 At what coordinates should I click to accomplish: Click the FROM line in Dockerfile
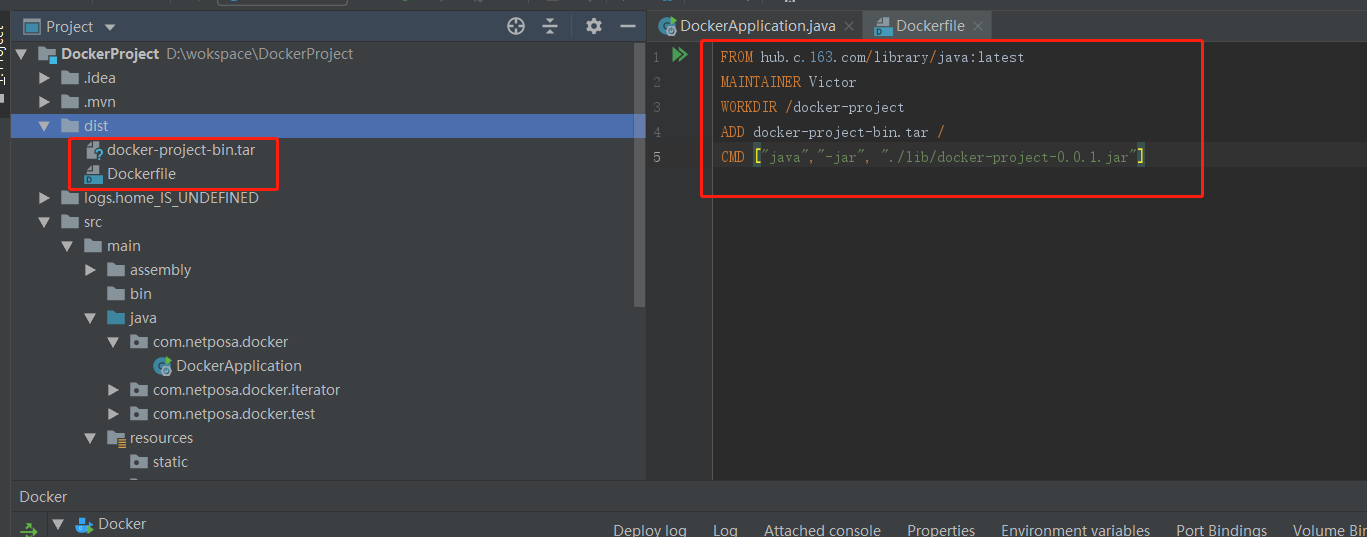[872, 57]
